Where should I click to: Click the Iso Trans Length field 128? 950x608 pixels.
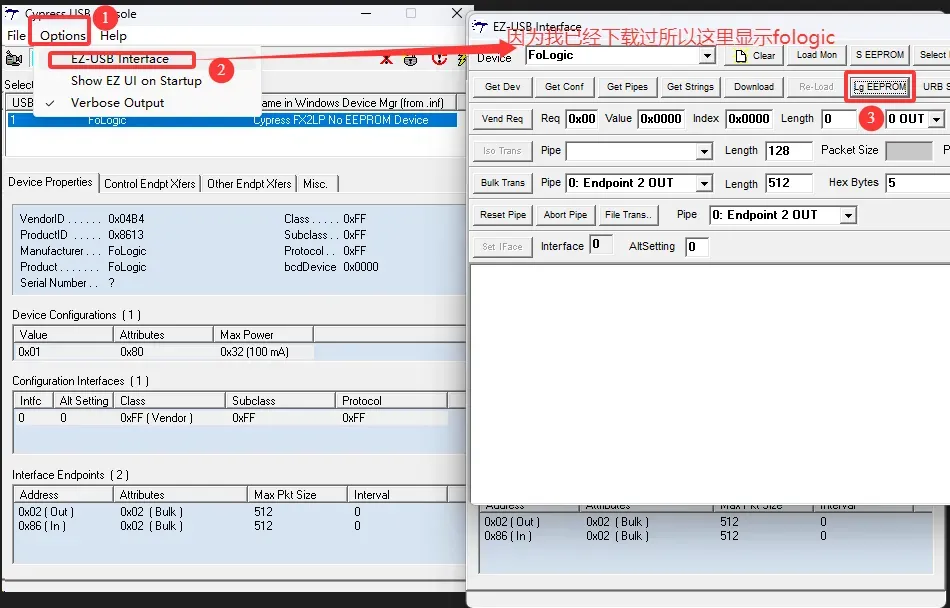point(789,151)
